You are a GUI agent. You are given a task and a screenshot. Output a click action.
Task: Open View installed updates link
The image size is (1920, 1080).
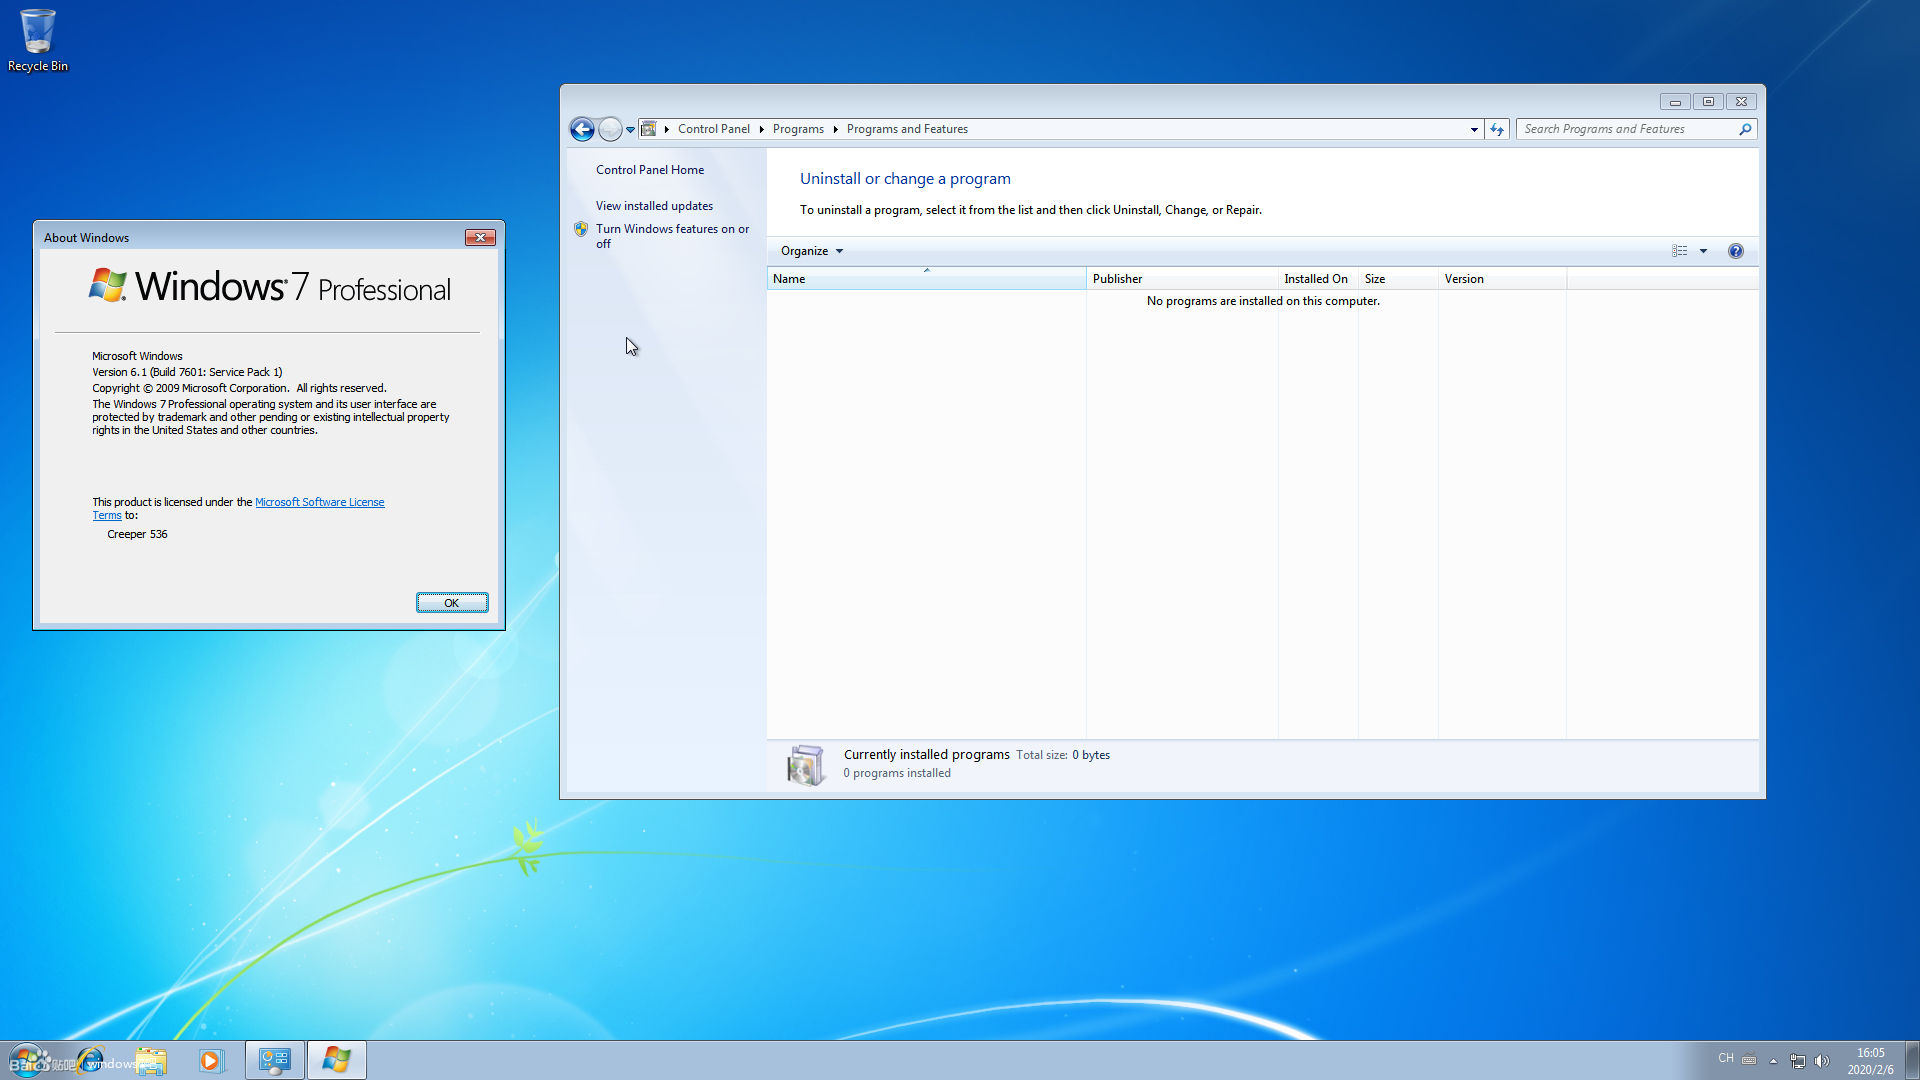654,206
